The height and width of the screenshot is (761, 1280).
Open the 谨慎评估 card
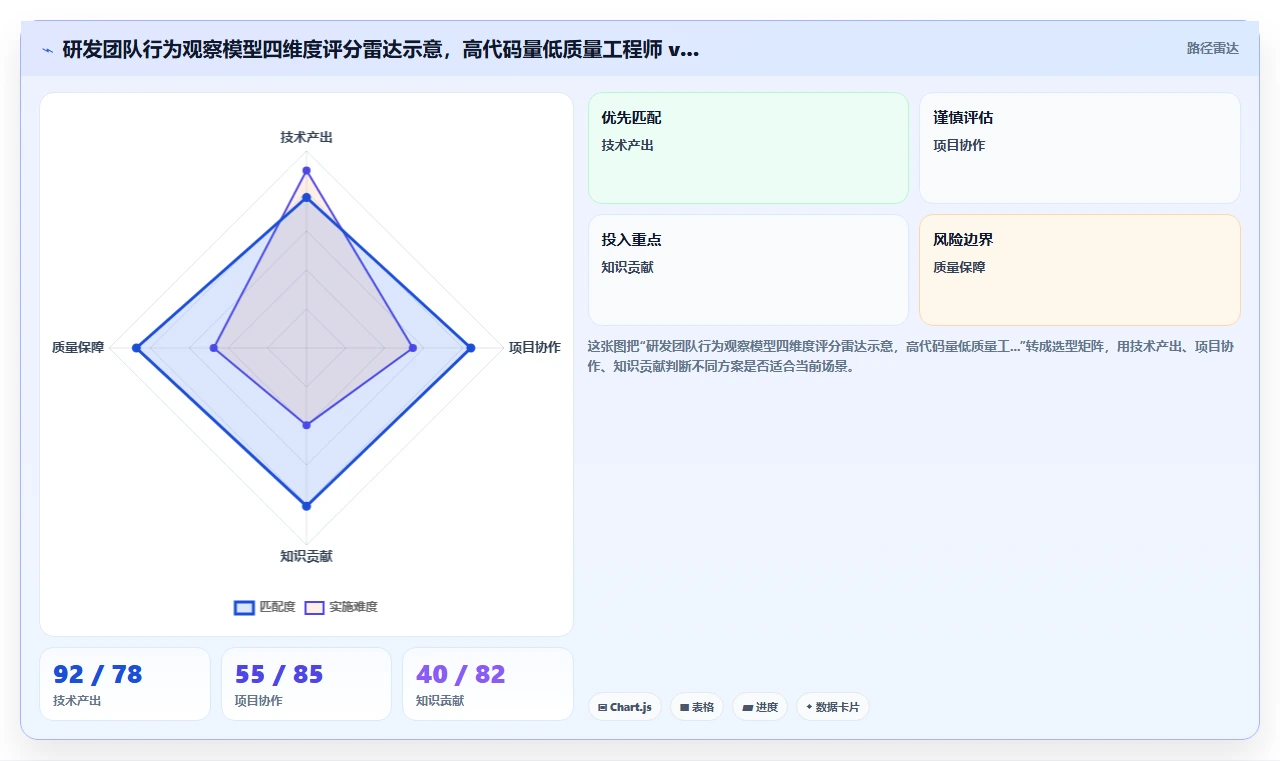tap(1080, 148)
